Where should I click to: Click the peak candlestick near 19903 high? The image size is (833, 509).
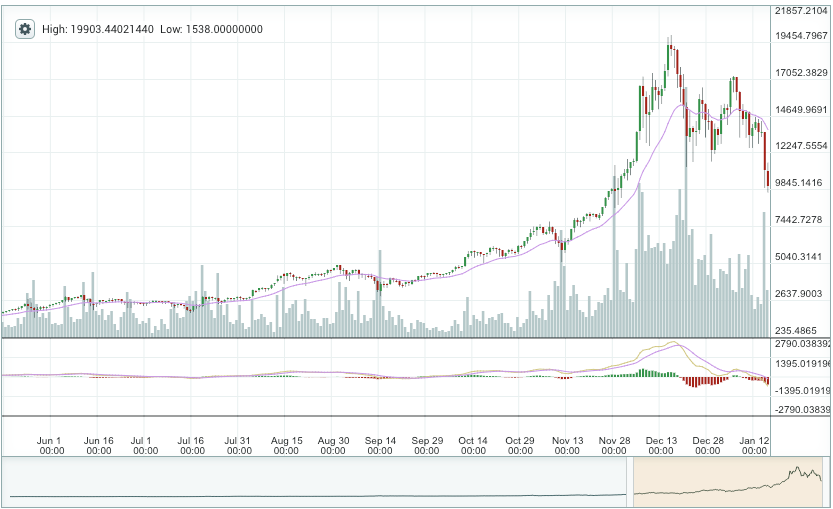tap(670, 47)
